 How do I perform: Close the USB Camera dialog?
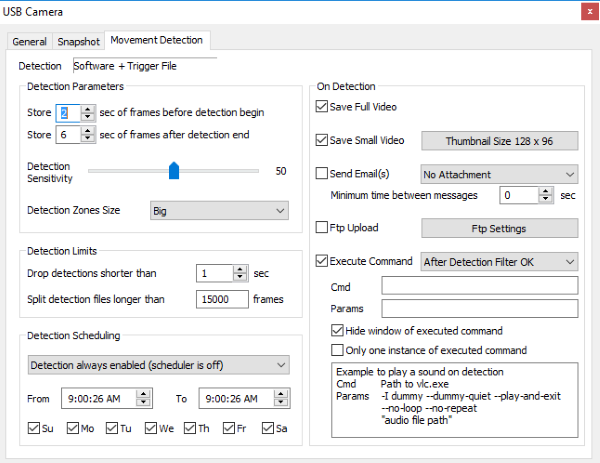tap(582, 13)
